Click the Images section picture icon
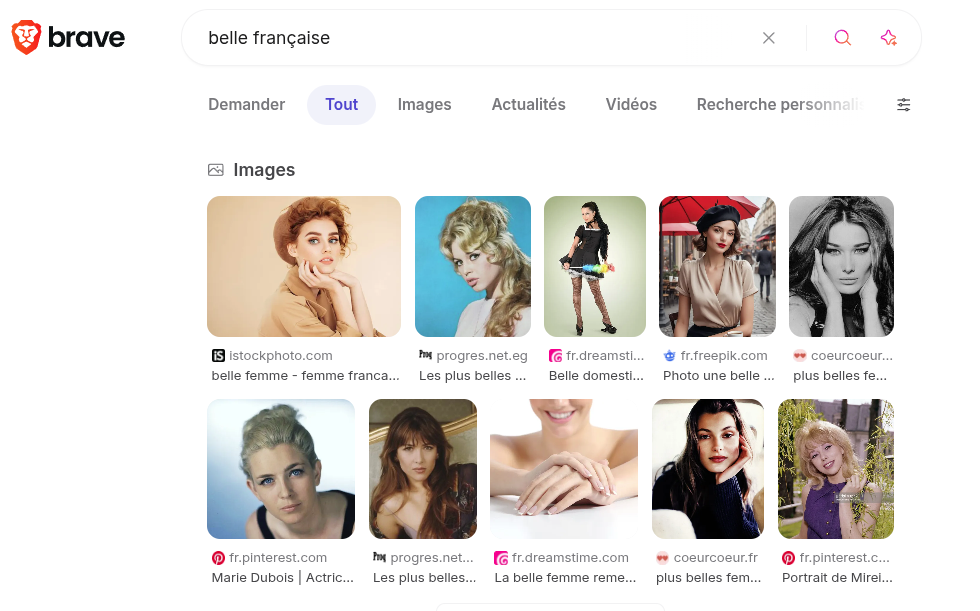This screenshot has width=980, height=611. coord(215,170)
